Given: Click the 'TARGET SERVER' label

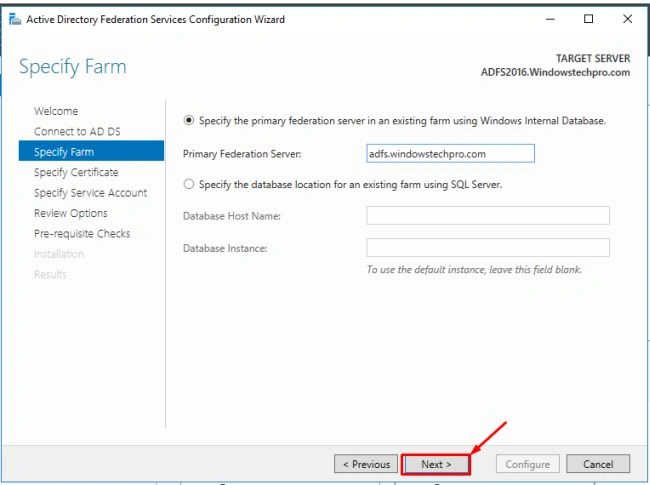Looking at the screenshot, I should (x=593, y=58).
